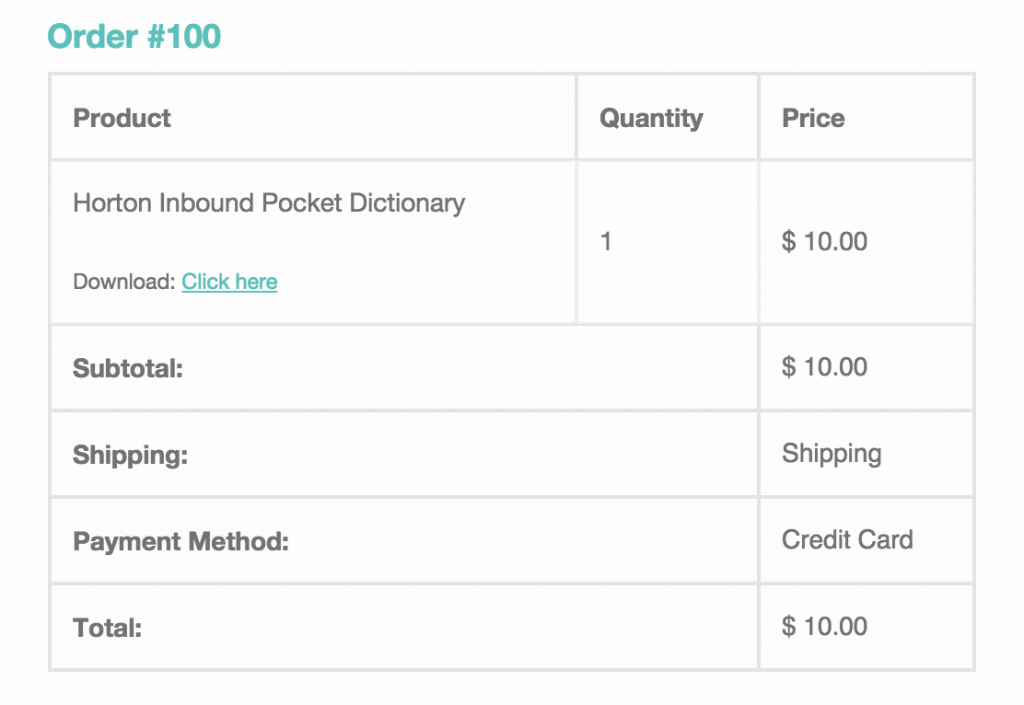
Task: Click the Shipping value in the price column
Action: click(x=831, y=453)
